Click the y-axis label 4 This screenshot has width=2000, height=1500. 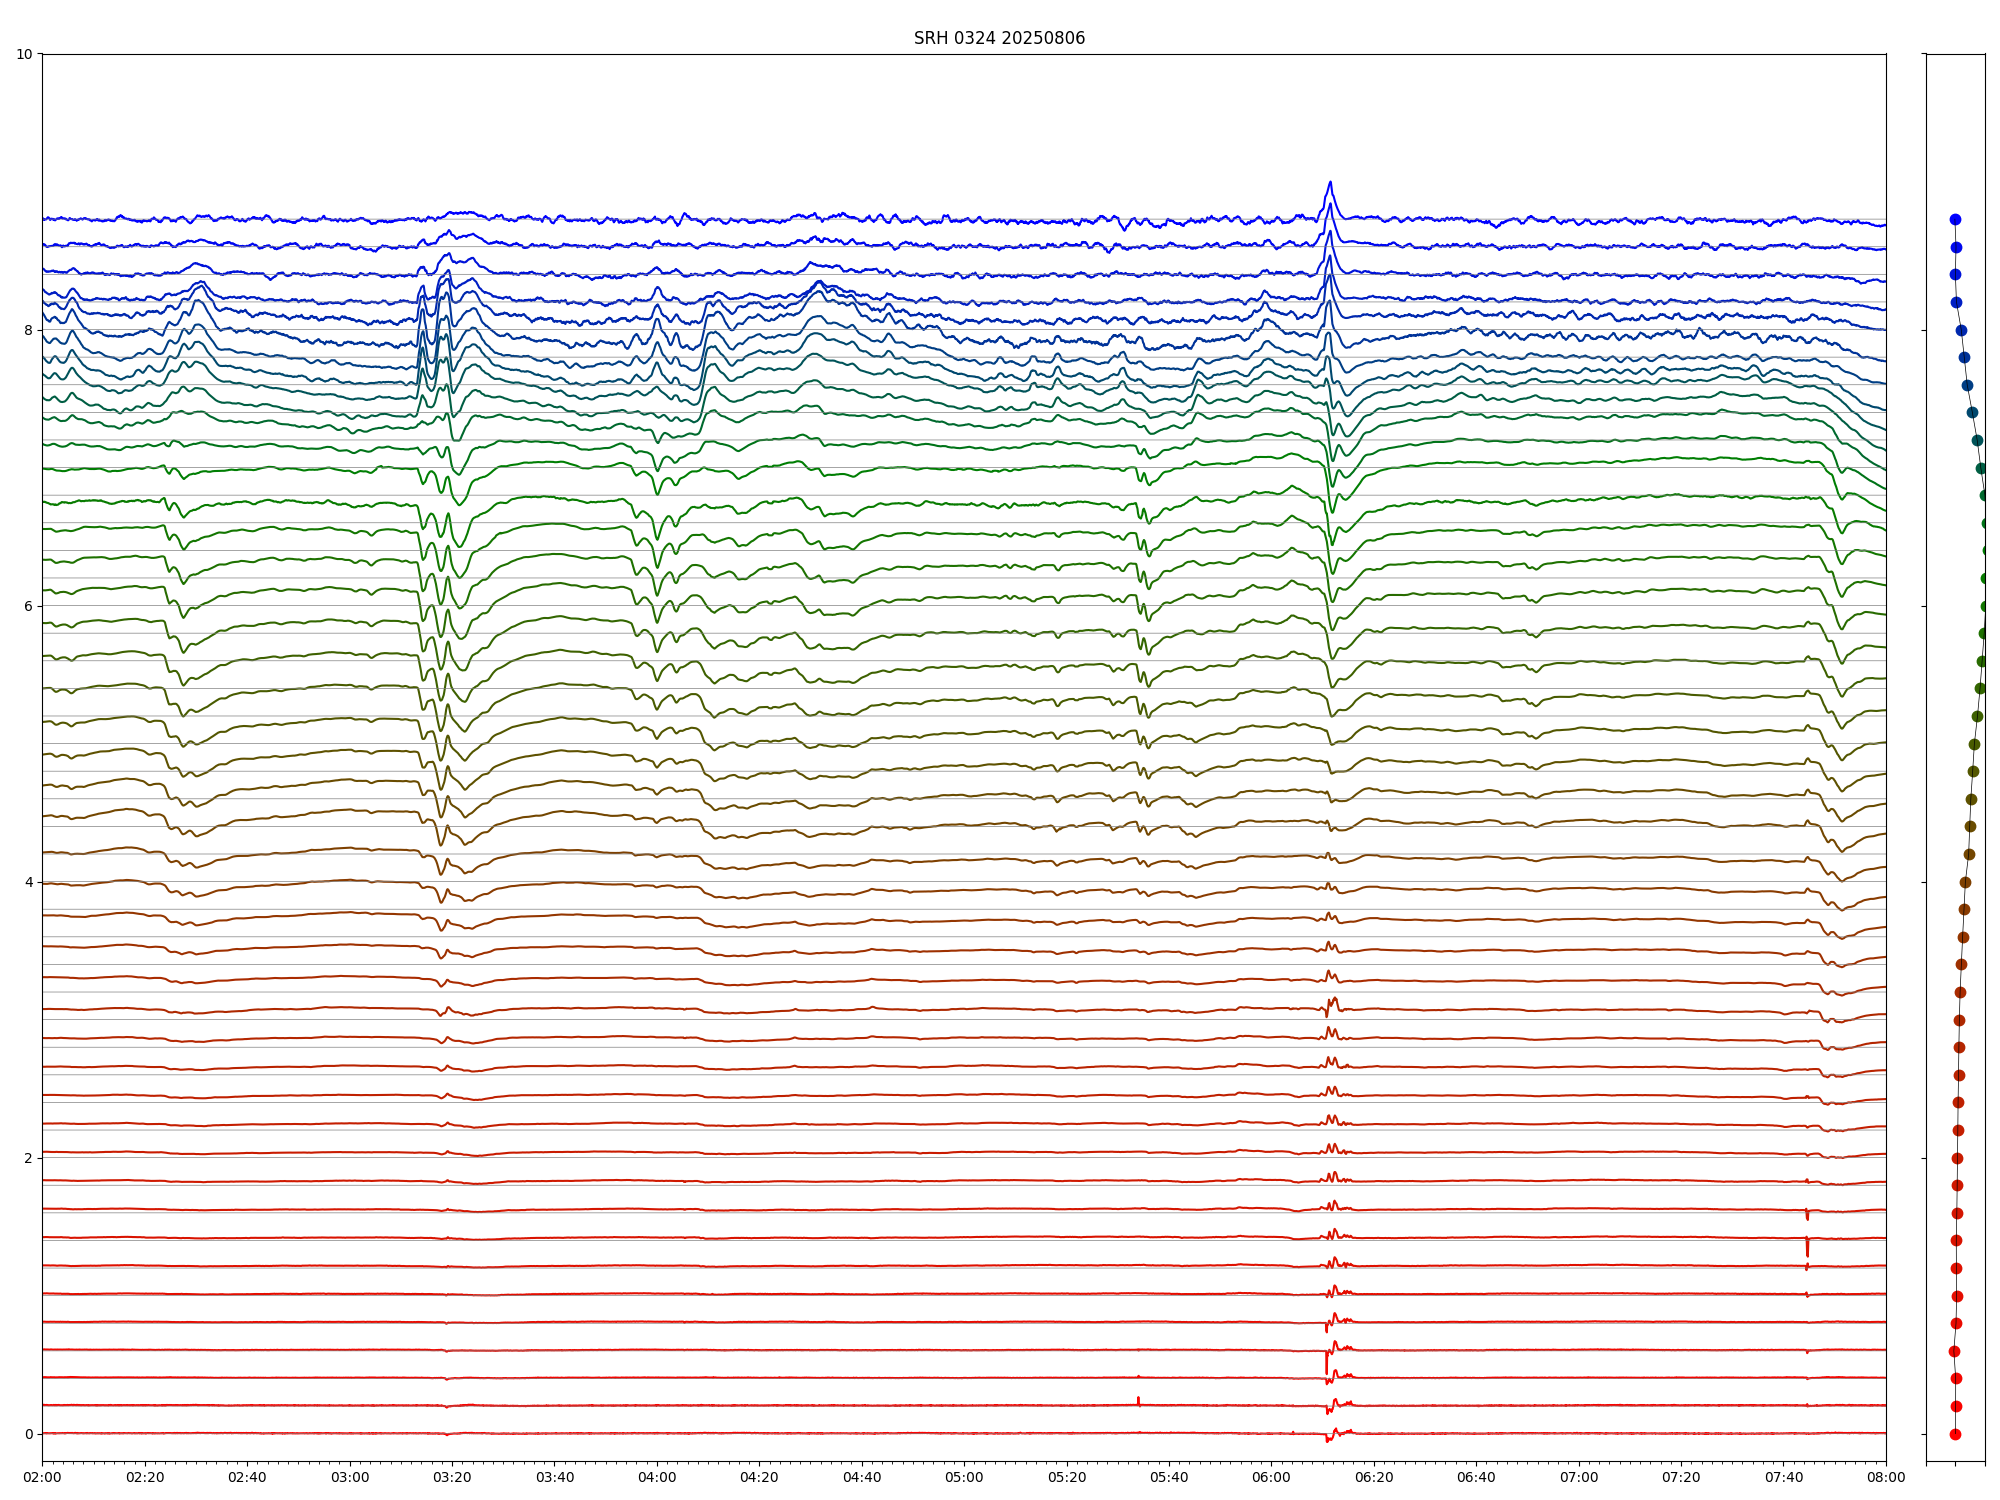[x=28, y=882]
